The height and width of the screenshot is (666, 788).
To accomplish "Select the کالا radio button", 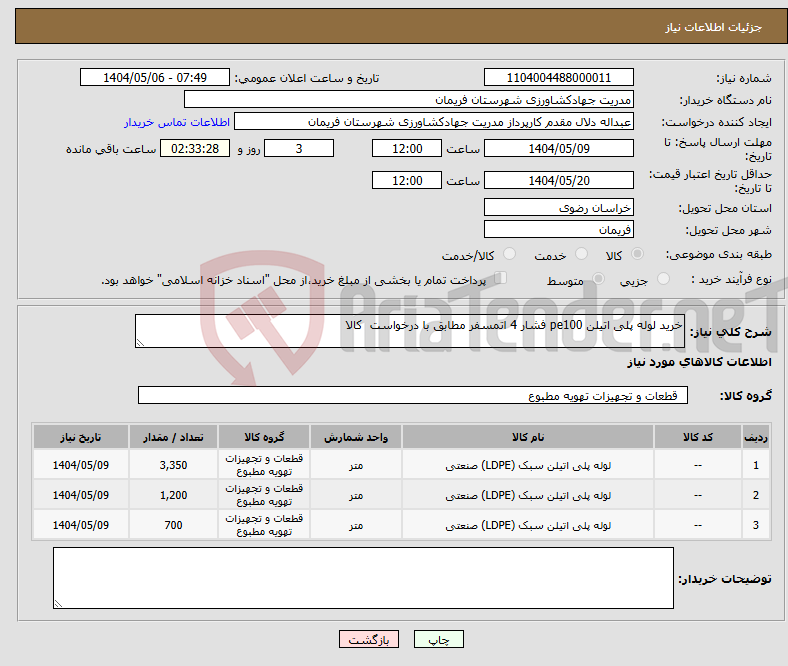I will [x=638, y=256].
